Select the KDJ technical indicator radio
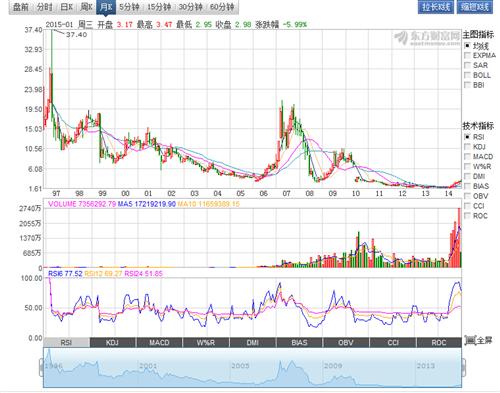 (x=468, y=147)
